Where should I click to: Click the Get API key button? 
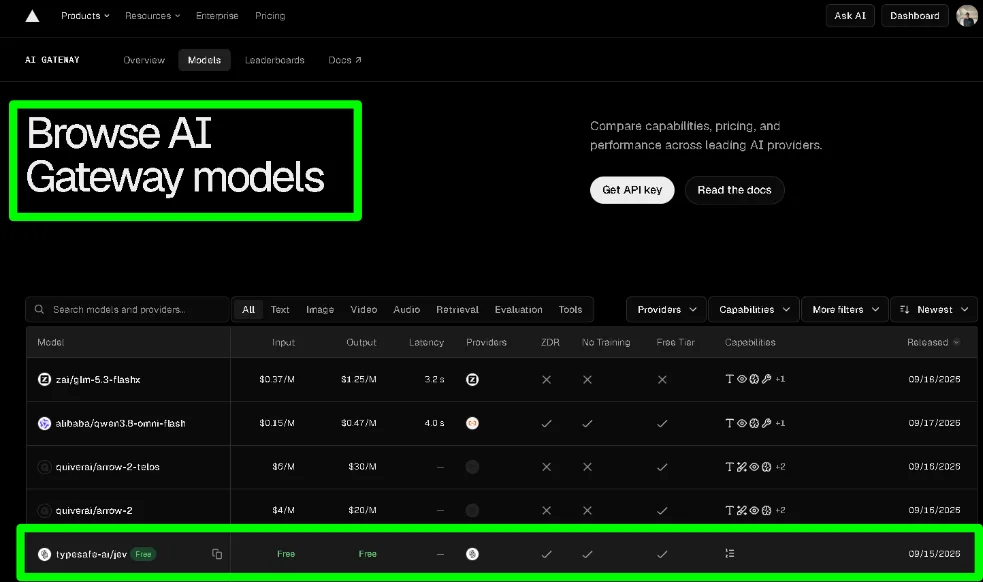632,190
